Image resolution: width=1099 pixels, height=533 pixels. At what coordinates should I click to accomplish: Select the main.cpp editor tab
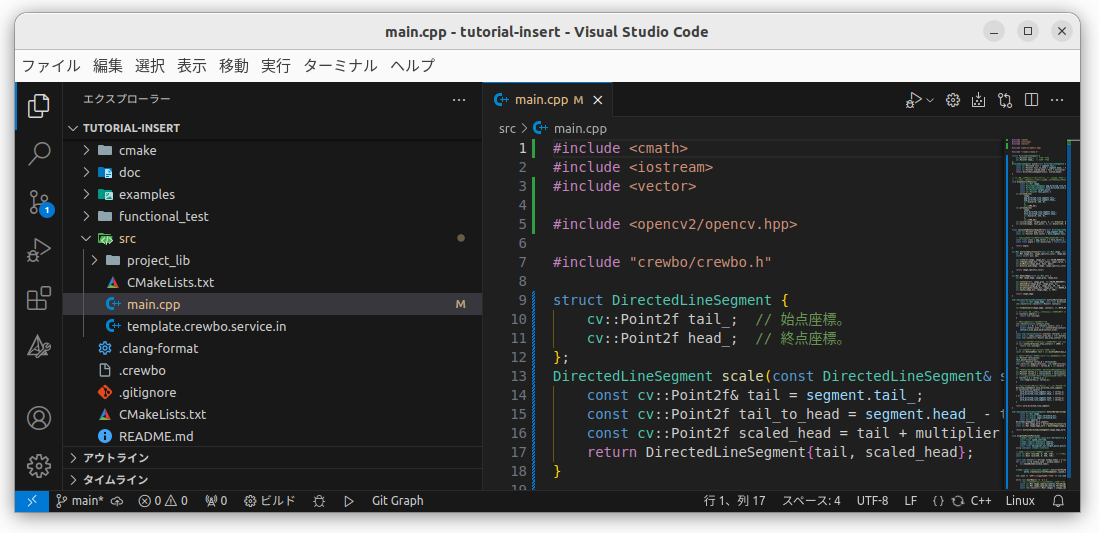point(547,100)
